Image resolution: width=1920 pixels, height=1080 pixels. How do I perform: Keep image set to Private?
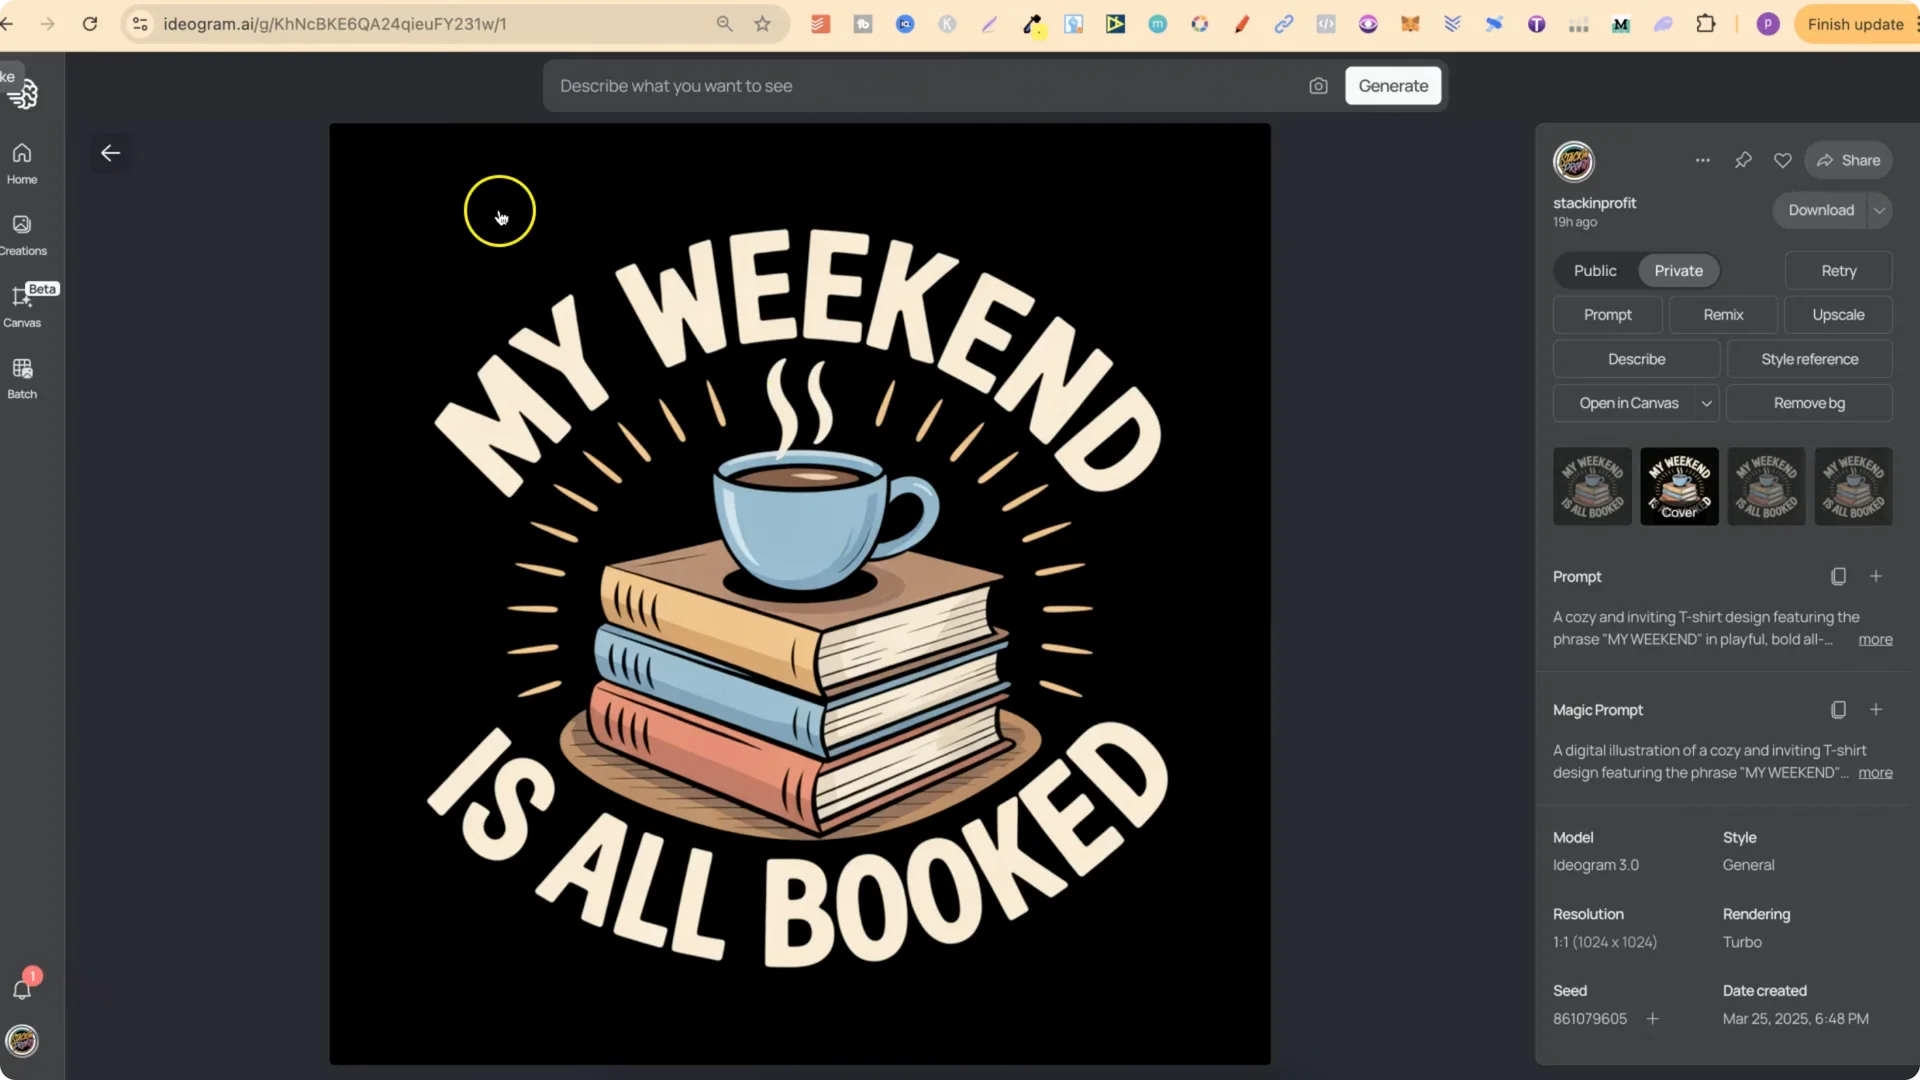tap(1677, 270)
